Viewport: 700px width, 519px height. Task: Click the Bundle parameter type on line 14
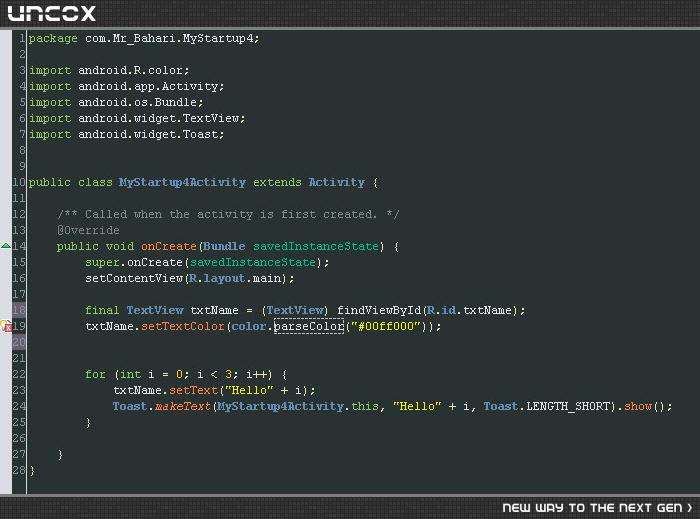coord(224,246)
